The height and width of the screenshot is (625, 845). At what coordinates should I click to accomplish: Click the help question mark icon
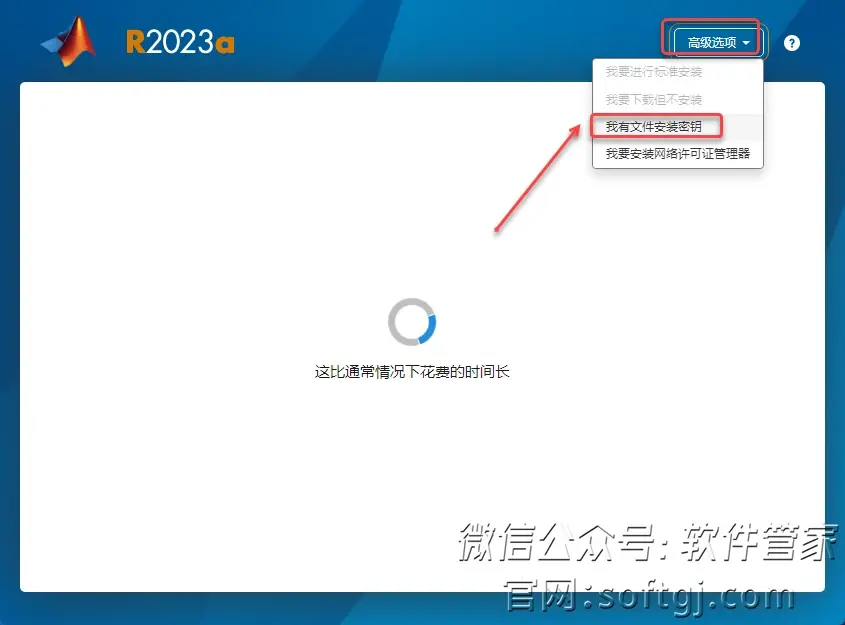click(792, 43)
